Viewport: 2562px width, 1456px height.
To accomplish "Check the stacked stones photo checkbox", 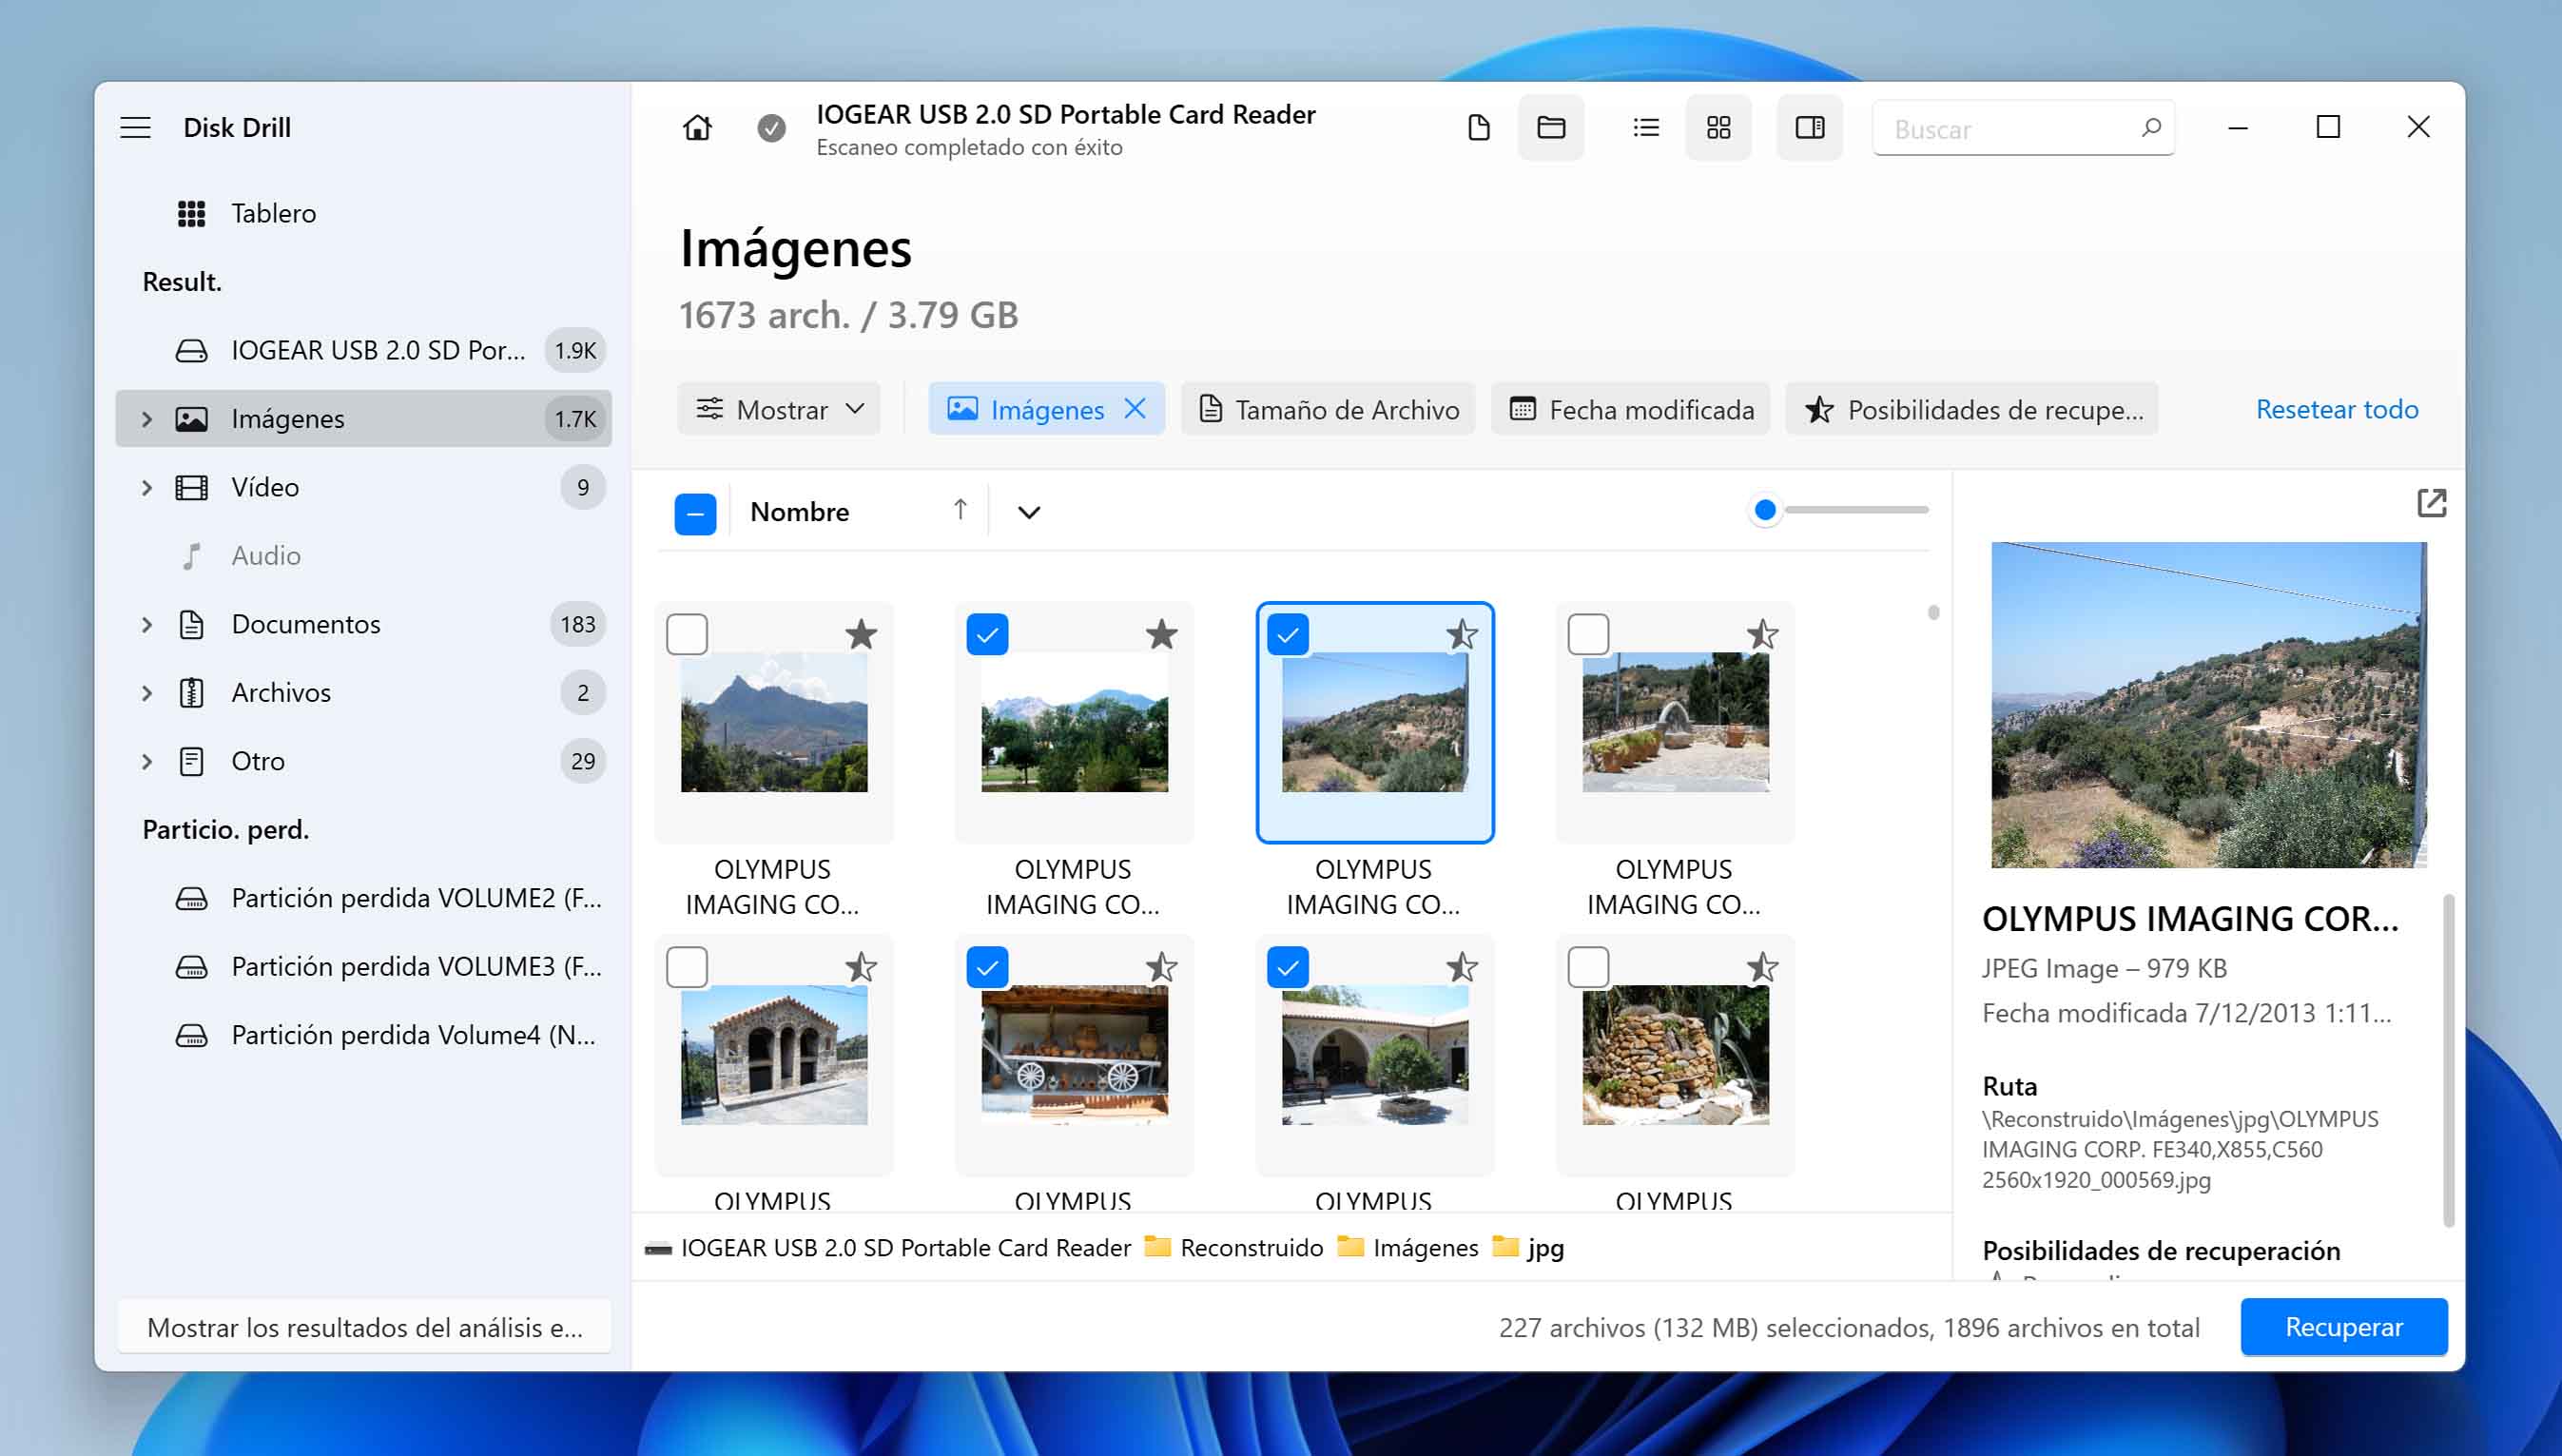I will point(1588,967).
